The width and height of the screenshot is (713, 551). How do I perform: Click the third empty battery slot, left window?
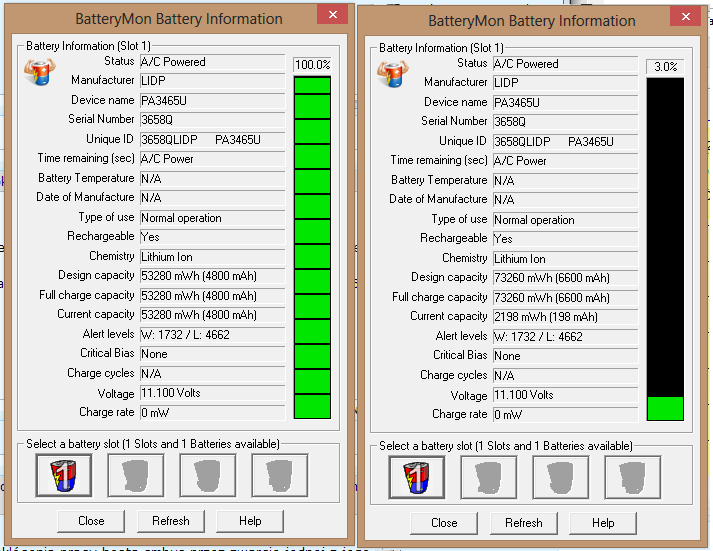(x=207, y=475)
